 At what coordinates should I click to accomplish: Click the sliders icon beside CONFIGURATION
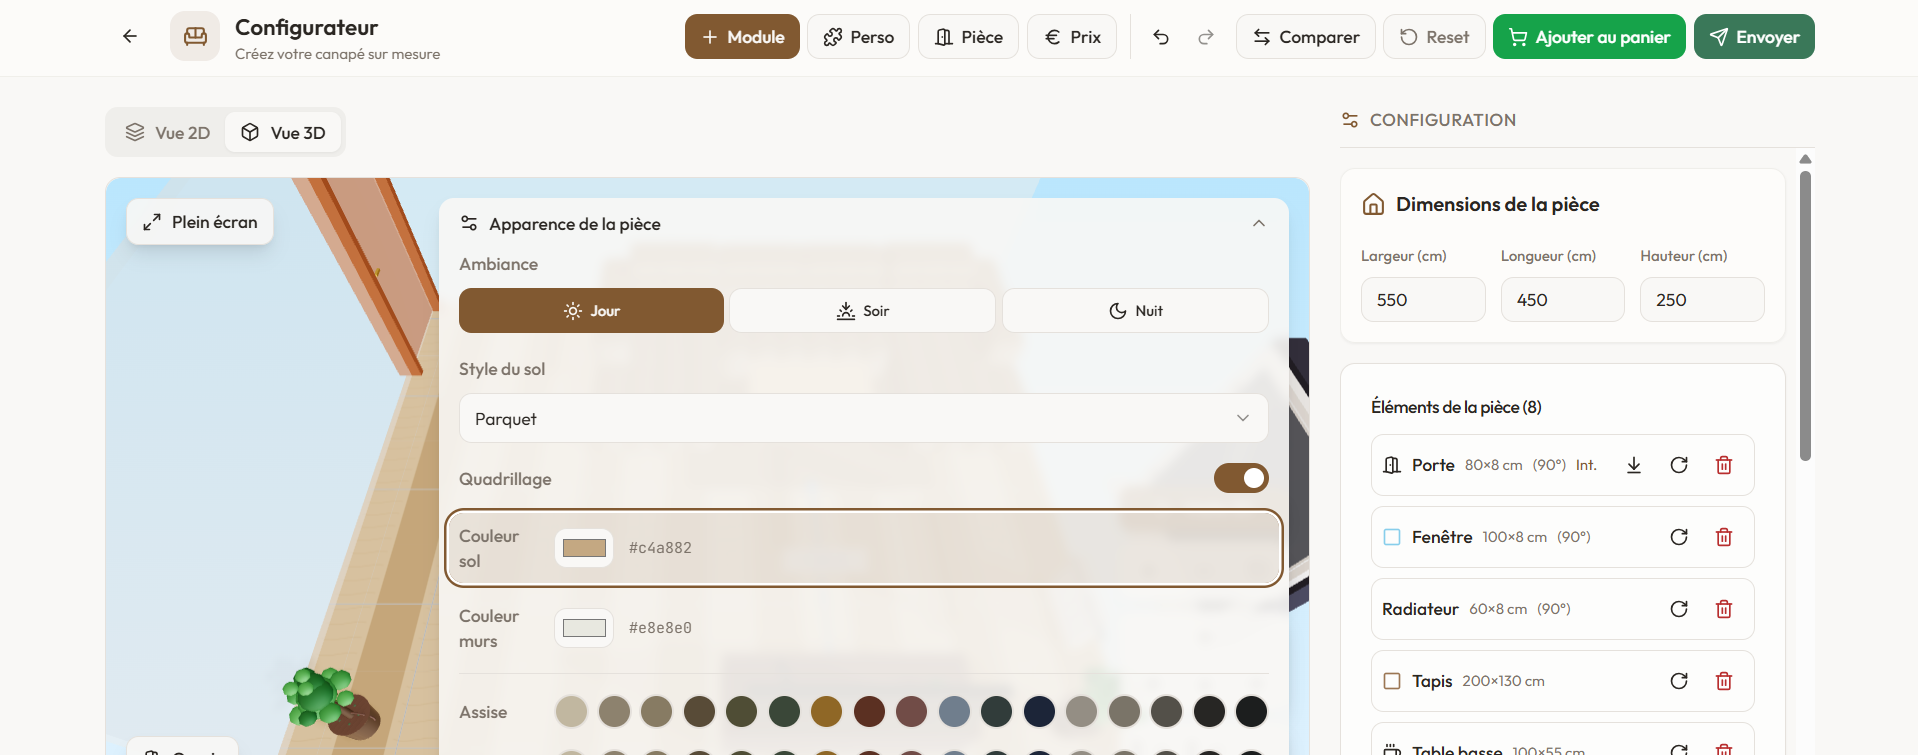(1350, 120)
